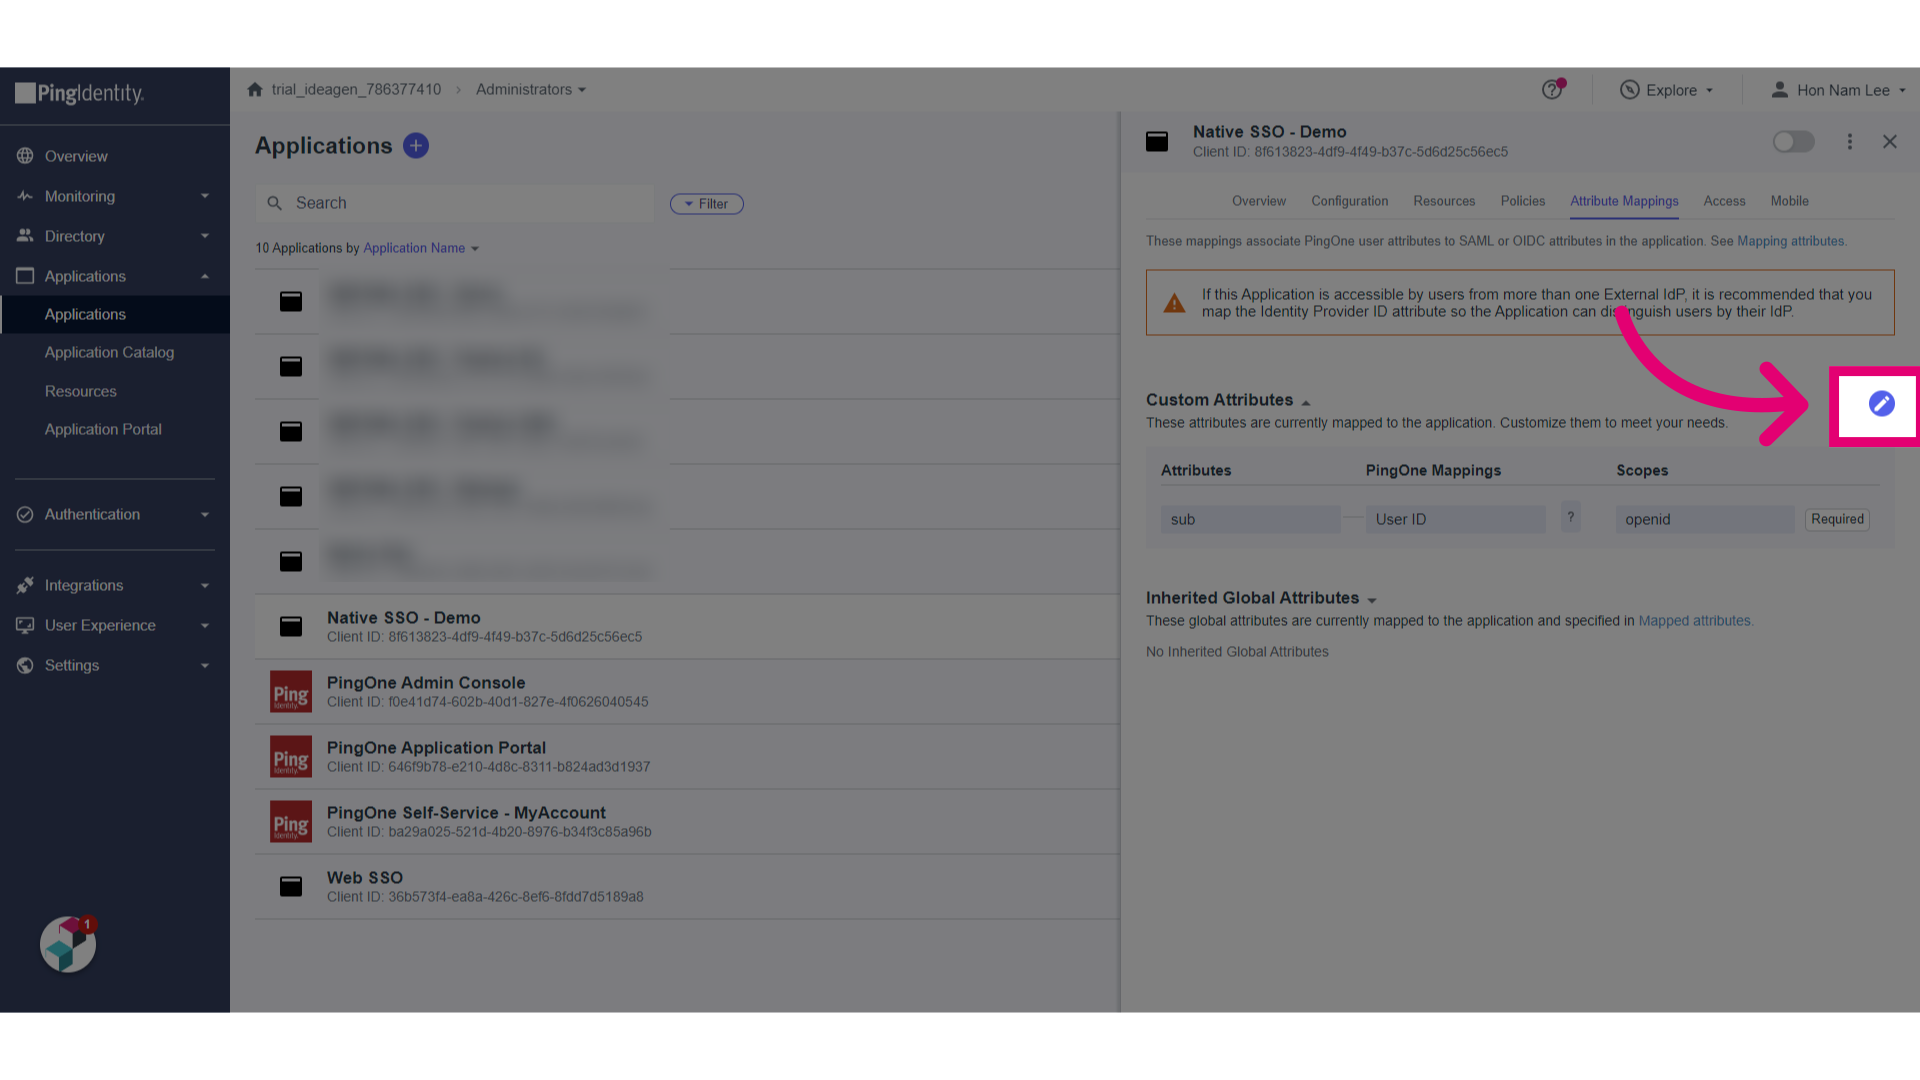Follow the Mapping attributes link
This screenshot has height=1080, width=1920.
[x=1791, y=241]
